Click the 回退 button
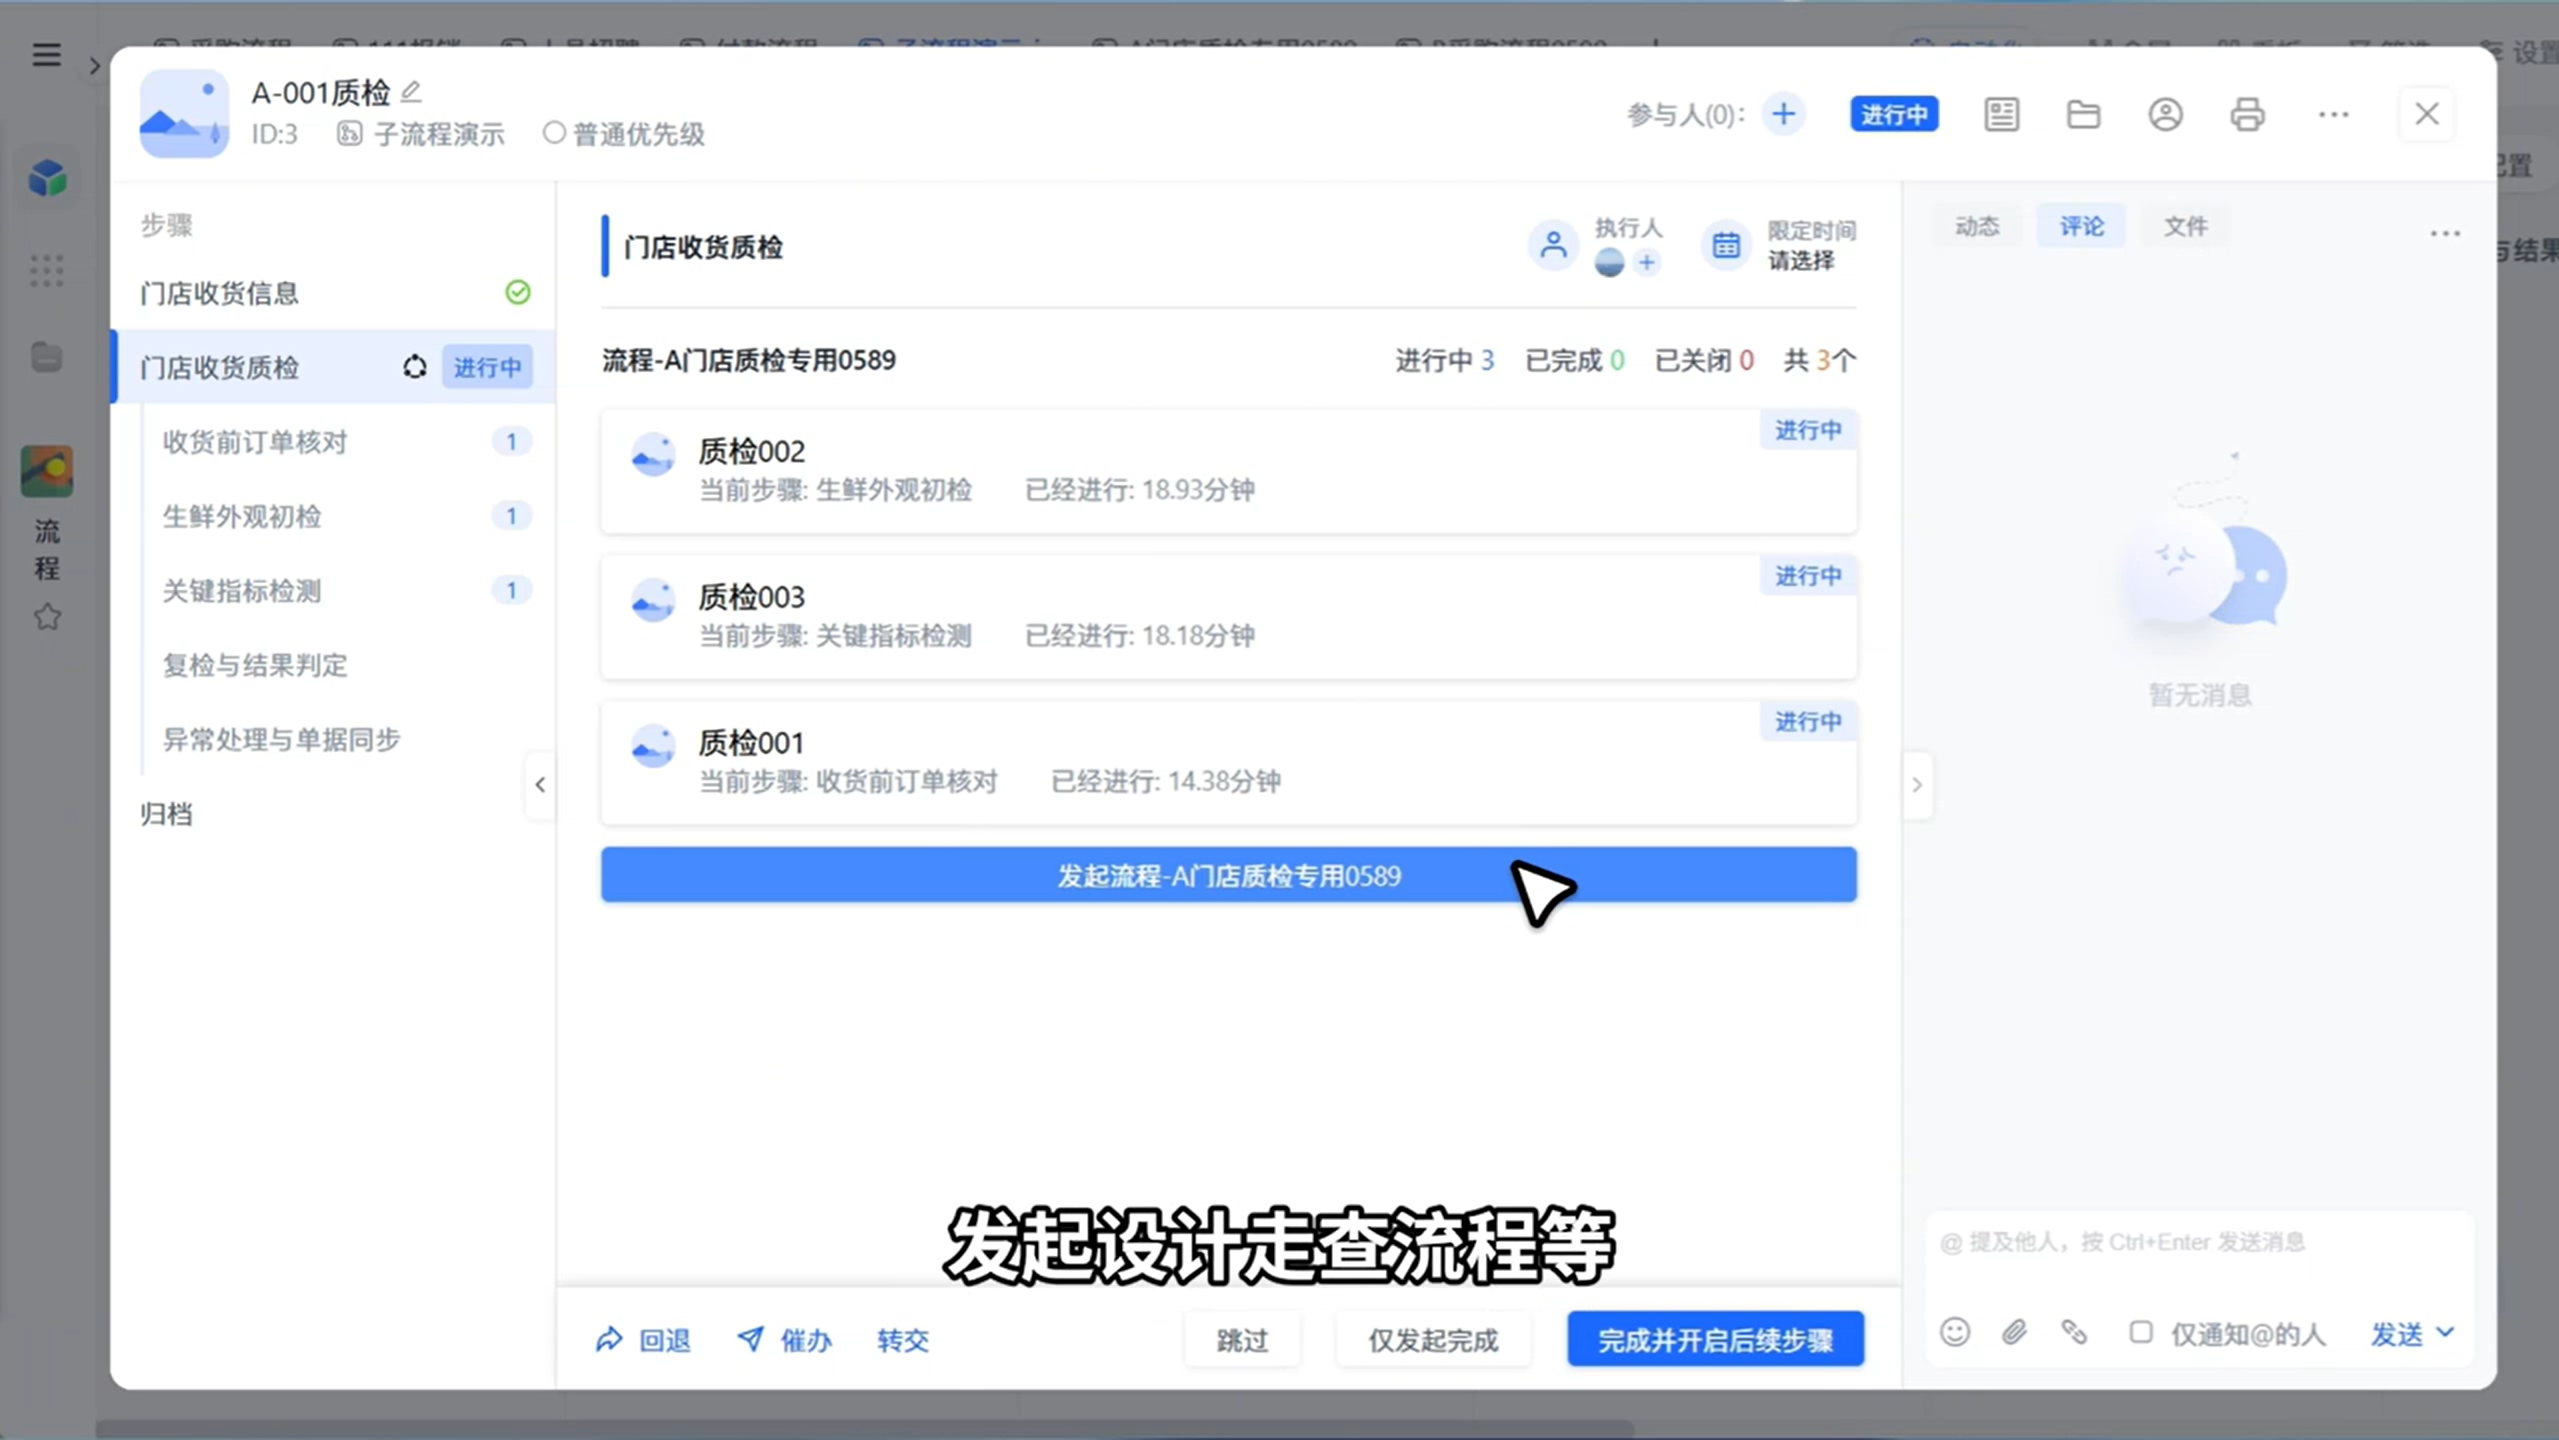Screen dimensions: 2559x1440 [x=643, y=1339]
